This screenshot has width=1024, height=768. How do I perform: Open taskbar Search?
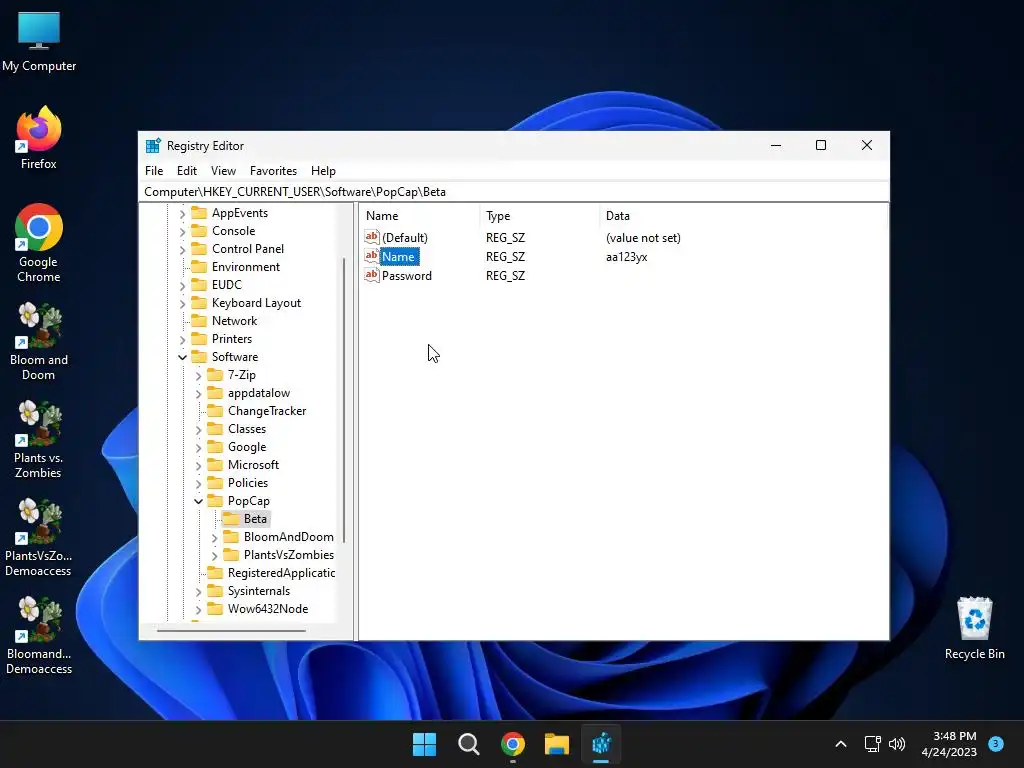point(469,744)
